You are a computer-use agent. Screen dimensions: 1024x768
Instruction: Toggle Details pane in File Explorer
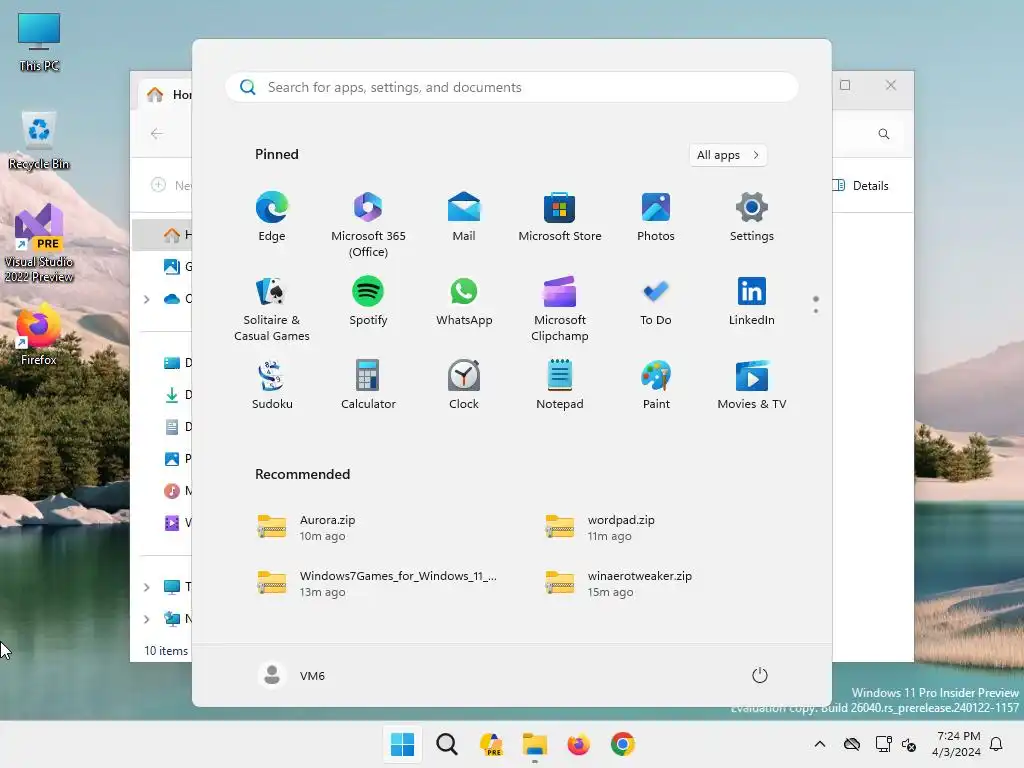861,185
